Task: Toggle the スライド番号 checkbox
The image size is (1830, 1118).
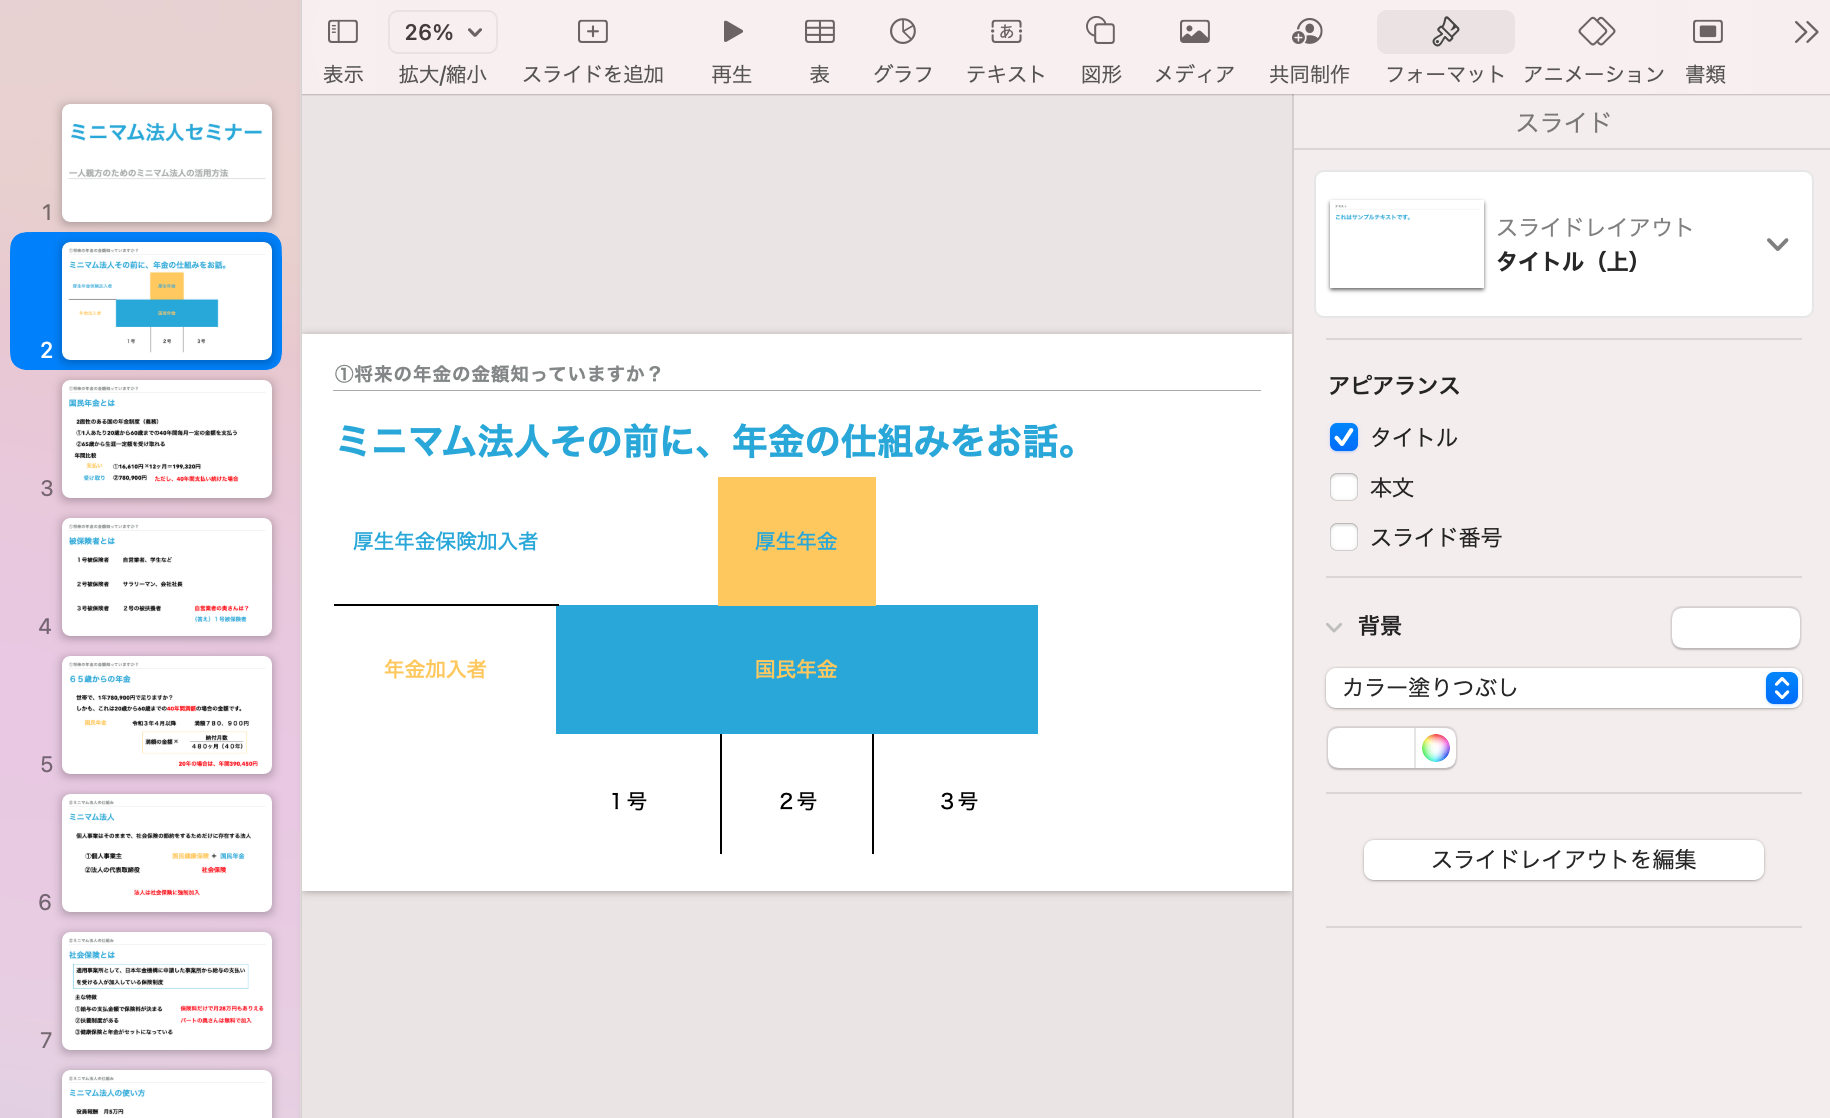Action: pos(1344,537)
